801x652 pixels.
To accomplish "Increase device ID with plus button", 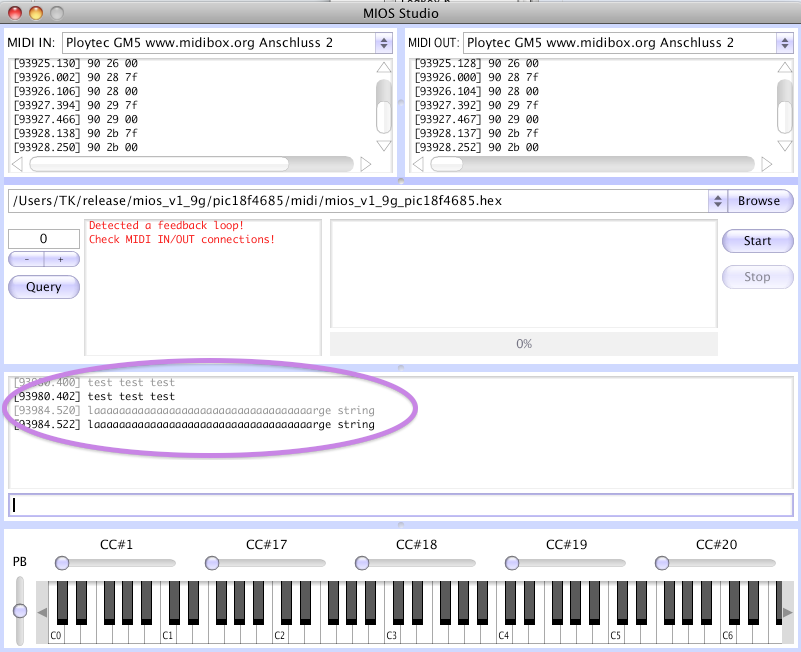I will (61, 260).
